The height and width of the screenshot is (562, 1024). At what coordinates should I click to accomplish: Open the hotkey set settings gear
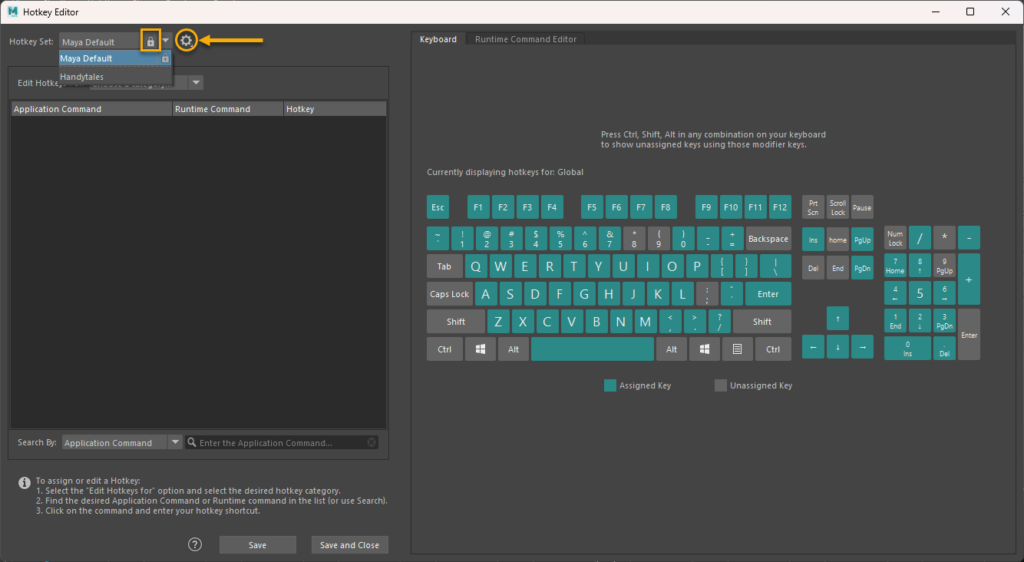(186, 40)
